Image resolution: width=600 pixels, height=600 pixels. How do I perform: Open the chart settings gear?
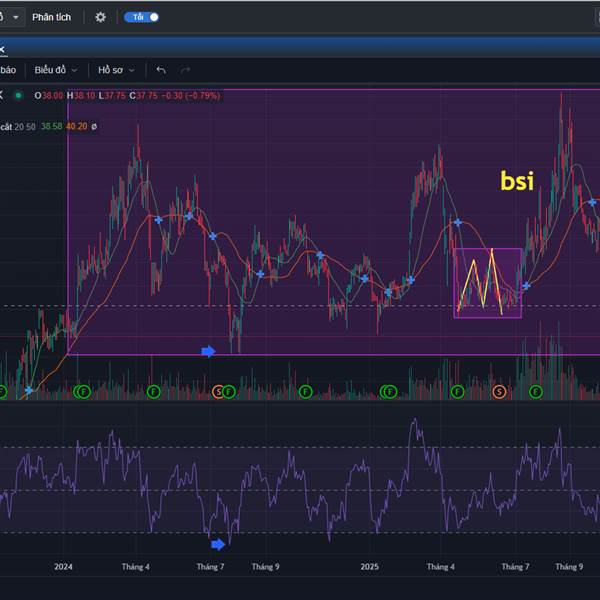(x=100, y=17)
